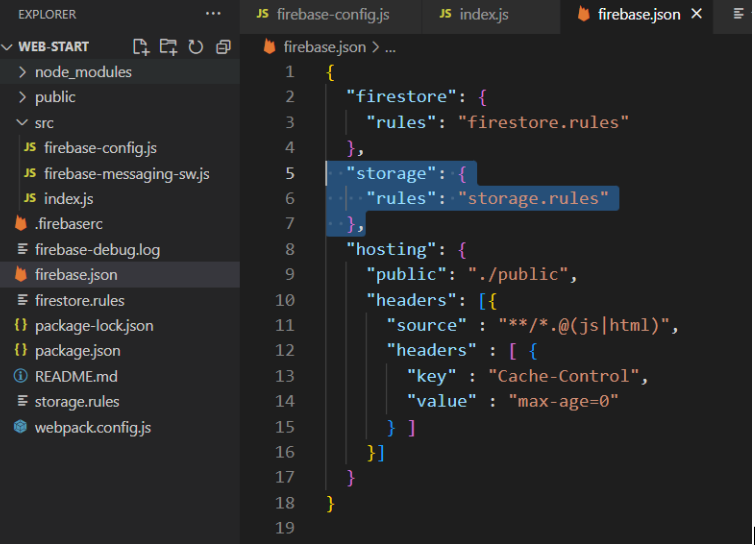The height and width of the screenshot is (545, 755).
Task: Place cursor on "**/*.@(js|html)" string
Action: (x=584, y=325)
